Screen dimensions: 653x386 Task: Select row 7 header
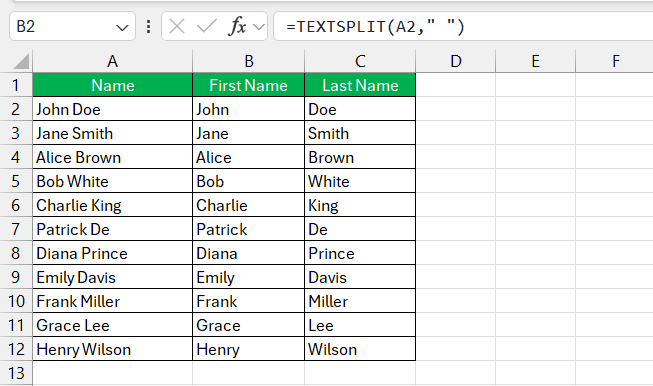pos(16,229)
